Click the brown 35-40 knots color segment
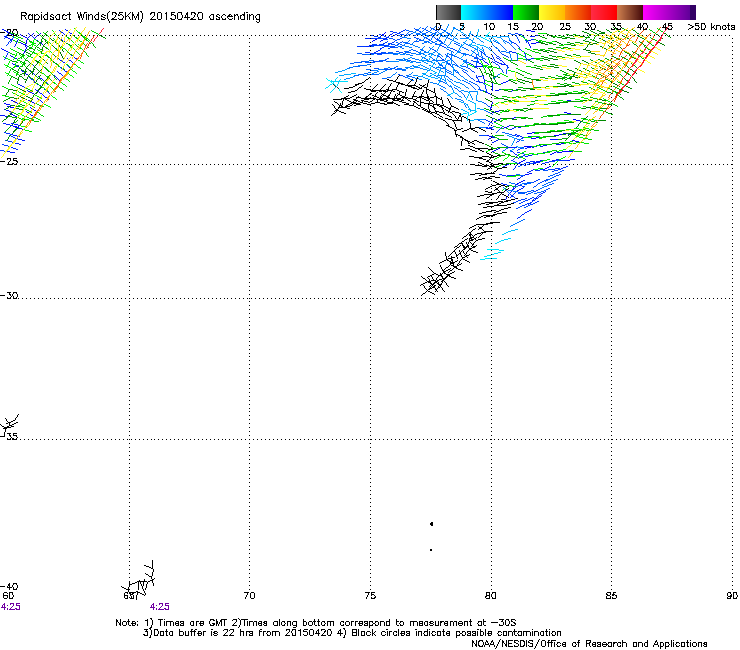This screenshot has width=740, height=650. 630,12
